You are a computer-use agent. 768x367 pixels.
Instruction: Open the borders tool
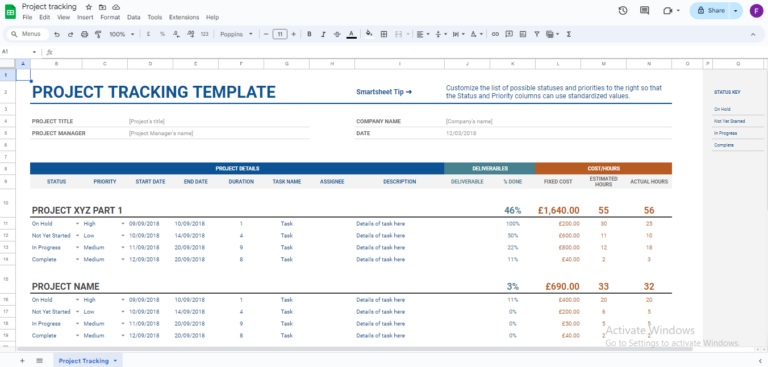point(384,34)
